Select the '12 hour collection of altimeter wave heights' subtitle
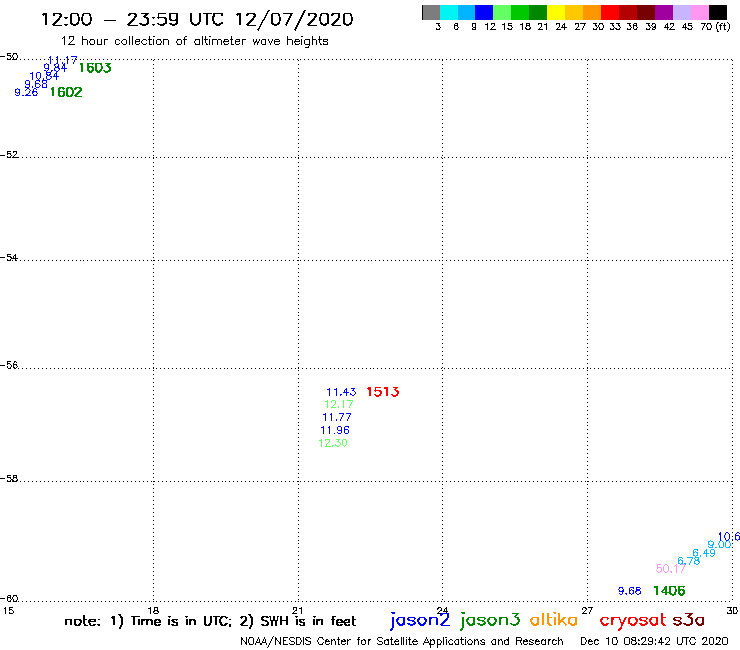The height and width of the screenshot is (650, 740). pos(194,42)
